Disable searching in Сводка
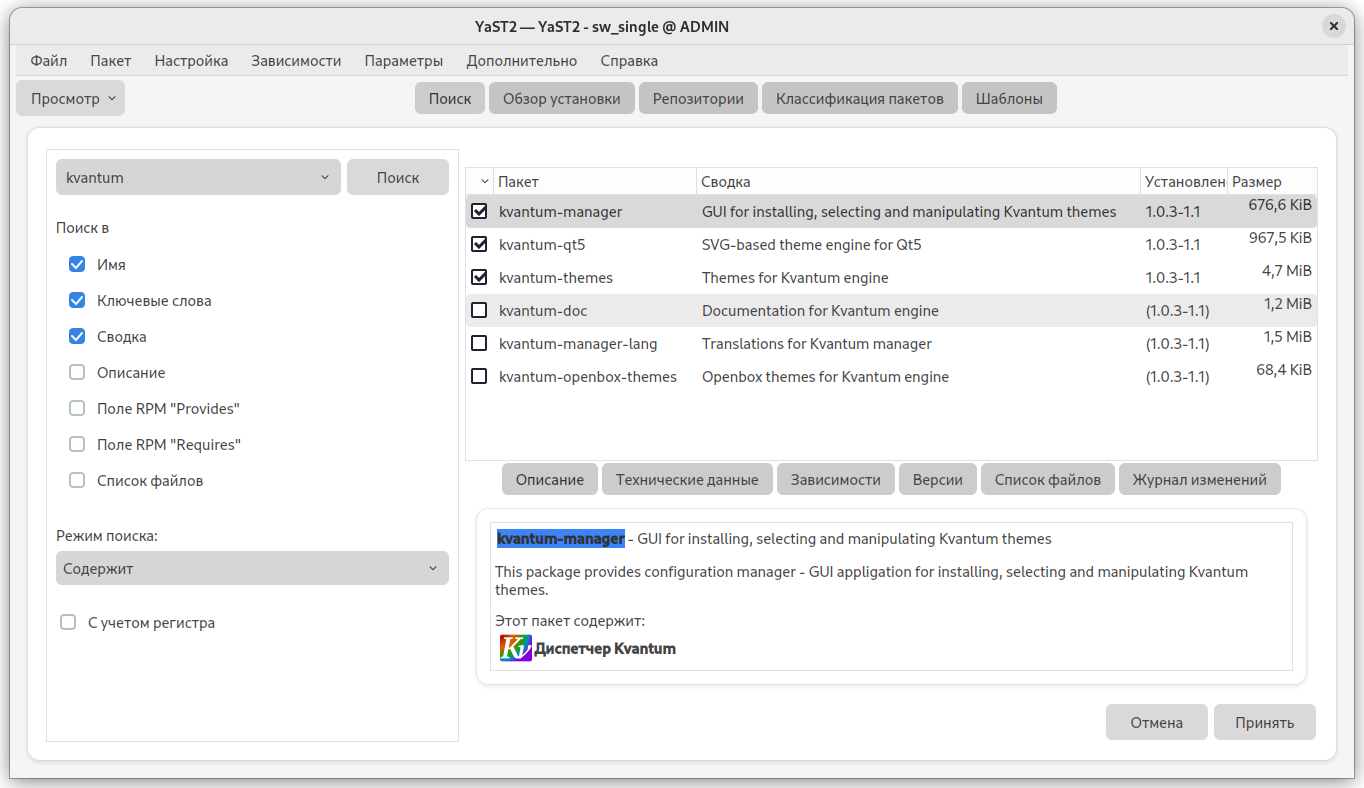Screen dimensions: 1364x788 (x=77, y=337)
